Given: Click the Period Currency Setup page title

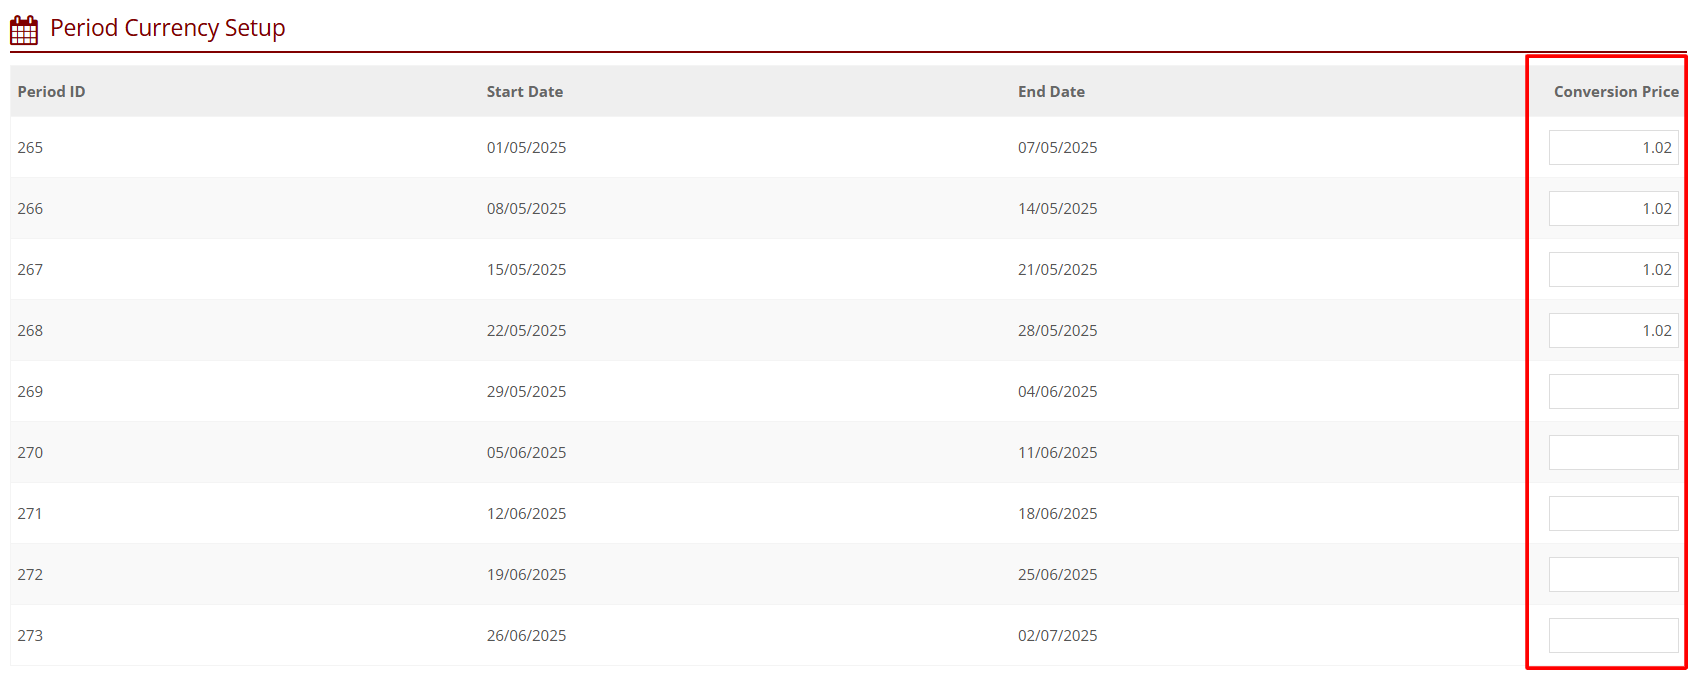Looking at the screenshot, I should [167, 28].
